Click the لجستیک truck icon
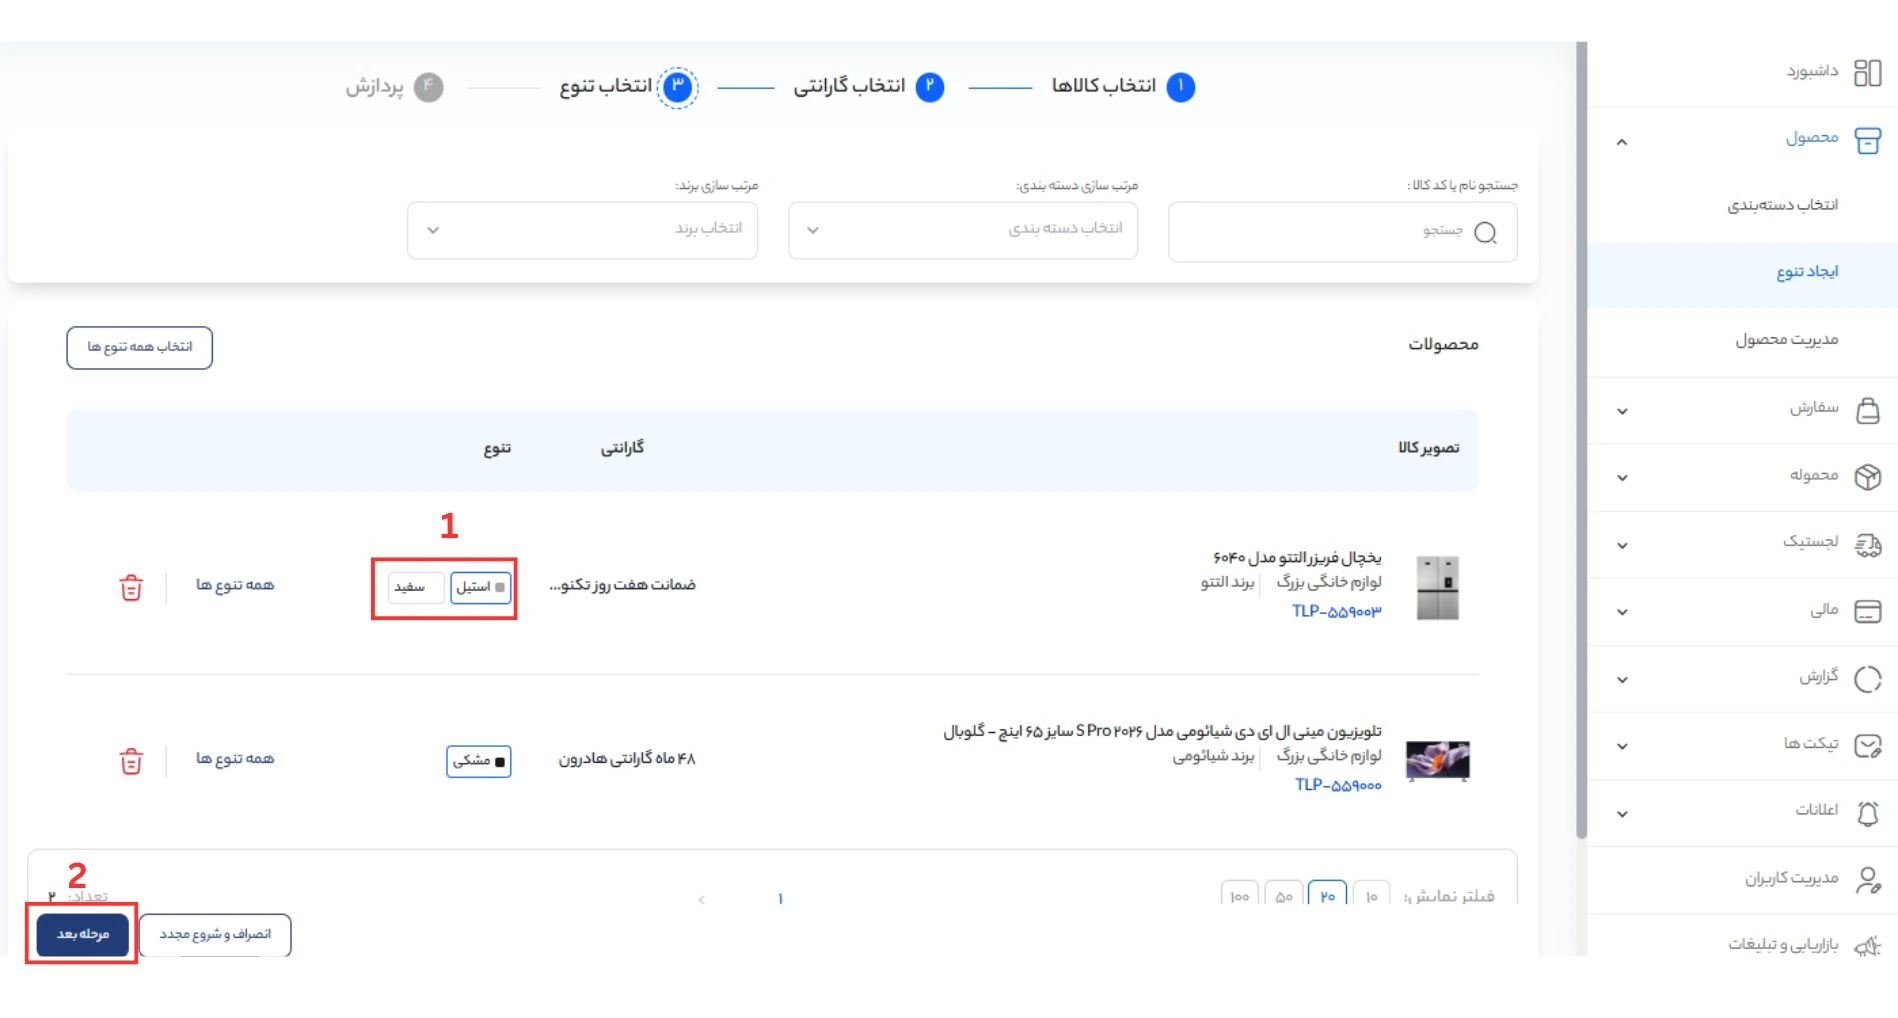1898x1018 pixels. 1867,544
